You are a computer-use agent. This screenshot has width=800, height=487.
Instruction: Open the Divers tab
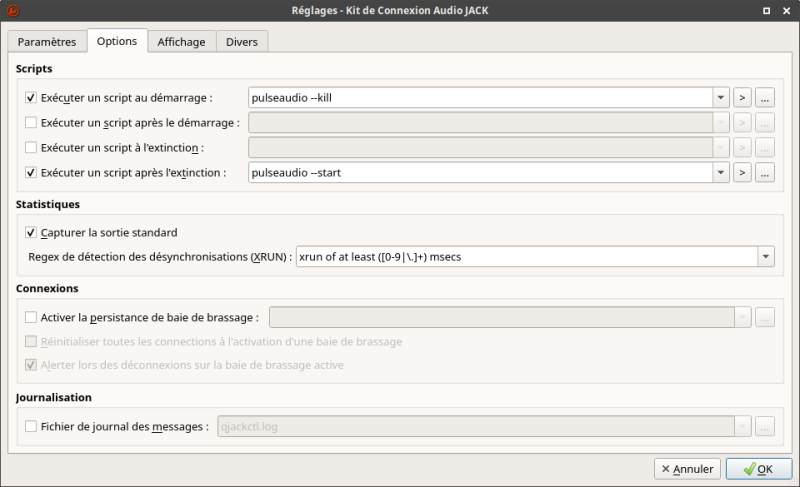pyautogui.click(x=242, y=42)
